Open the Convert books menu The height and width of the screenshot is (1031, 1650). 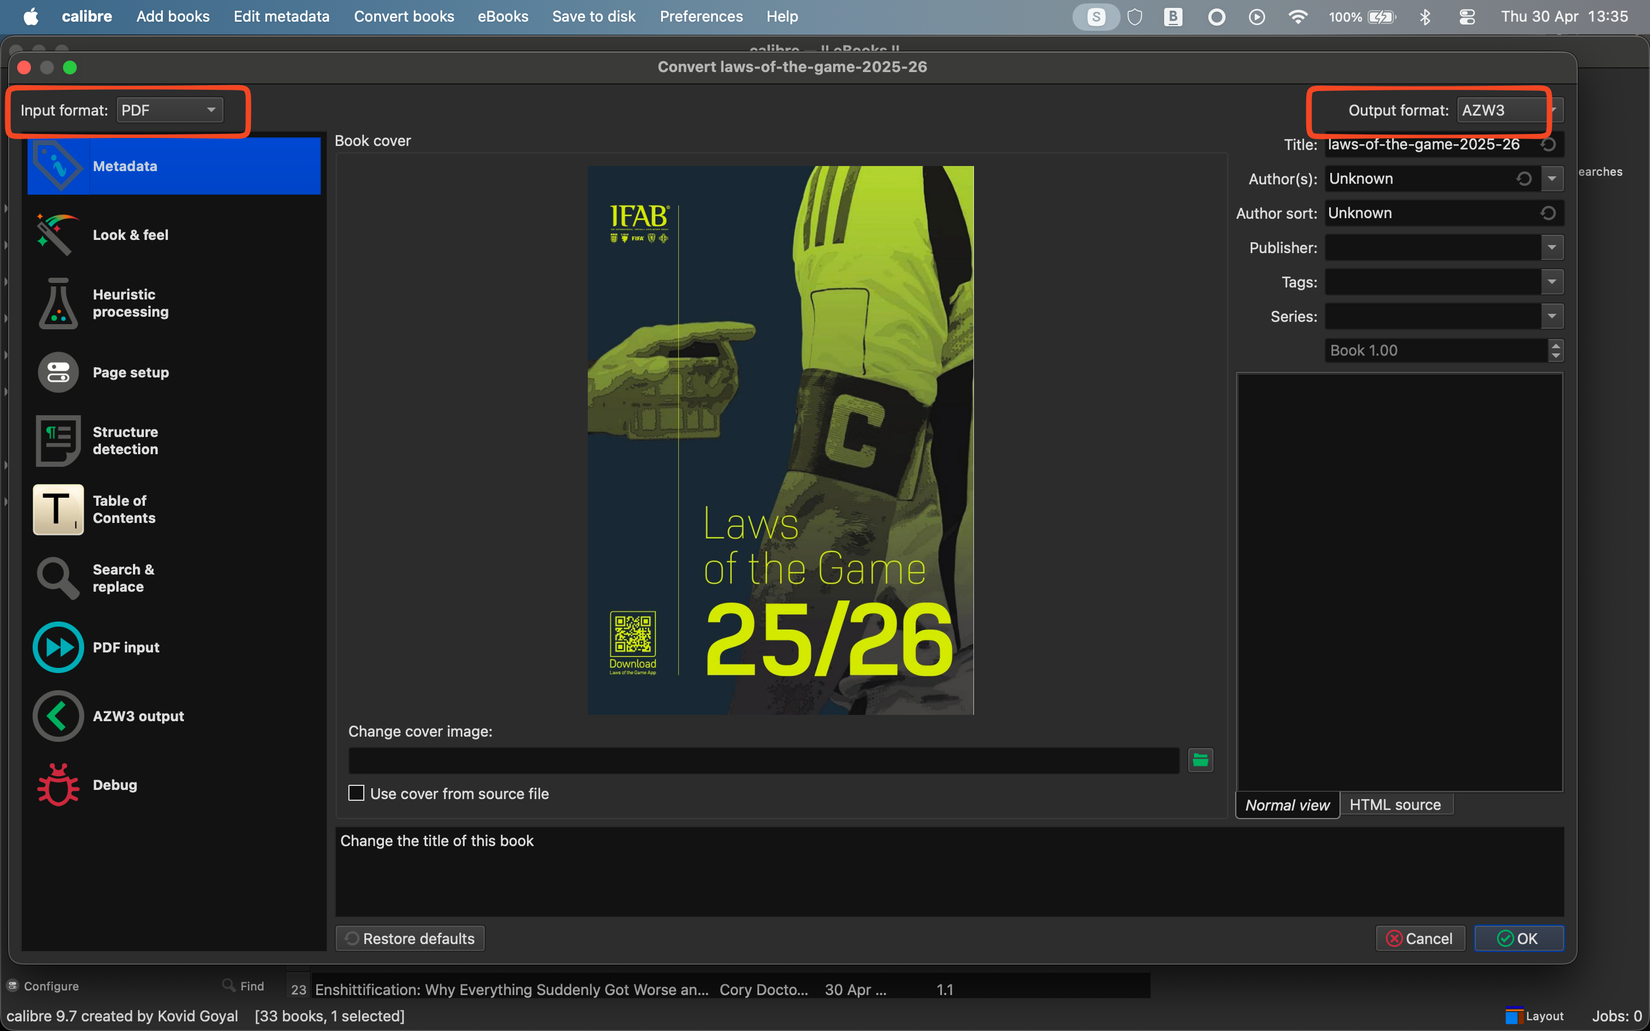(403, 16)
